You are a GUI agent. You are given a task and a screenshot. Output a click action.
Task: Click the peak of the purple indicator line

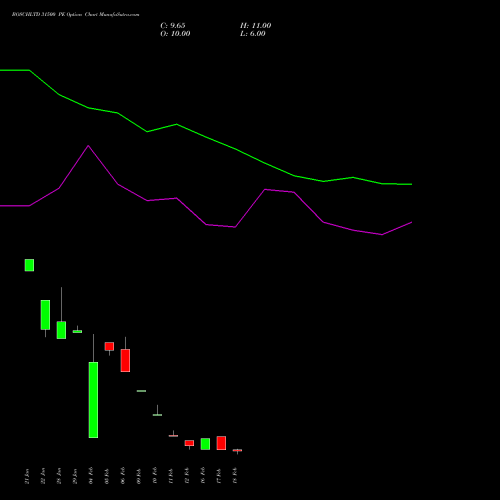tap(88, 146)
